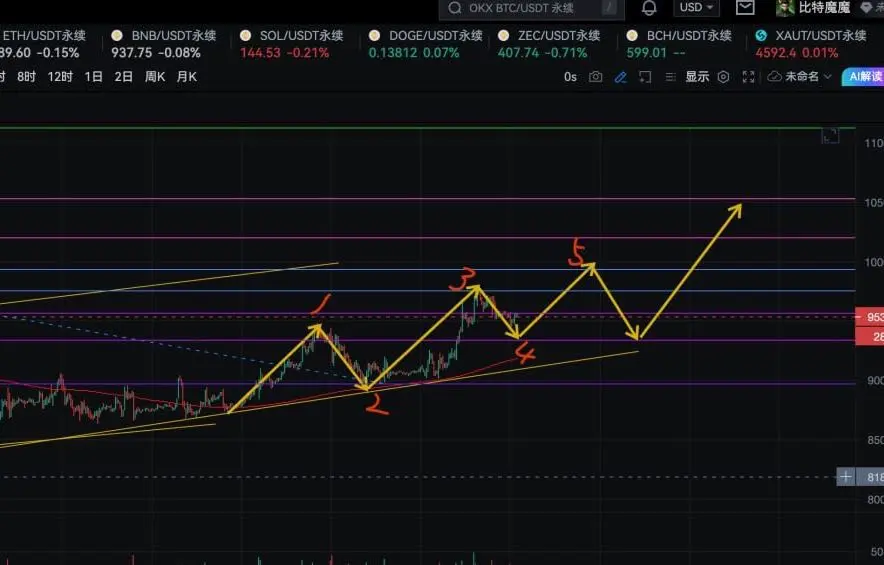The height and width of the screenshot is (565, 884).
Task: Click BNB price 937.75
Action: tap(131, 53)
